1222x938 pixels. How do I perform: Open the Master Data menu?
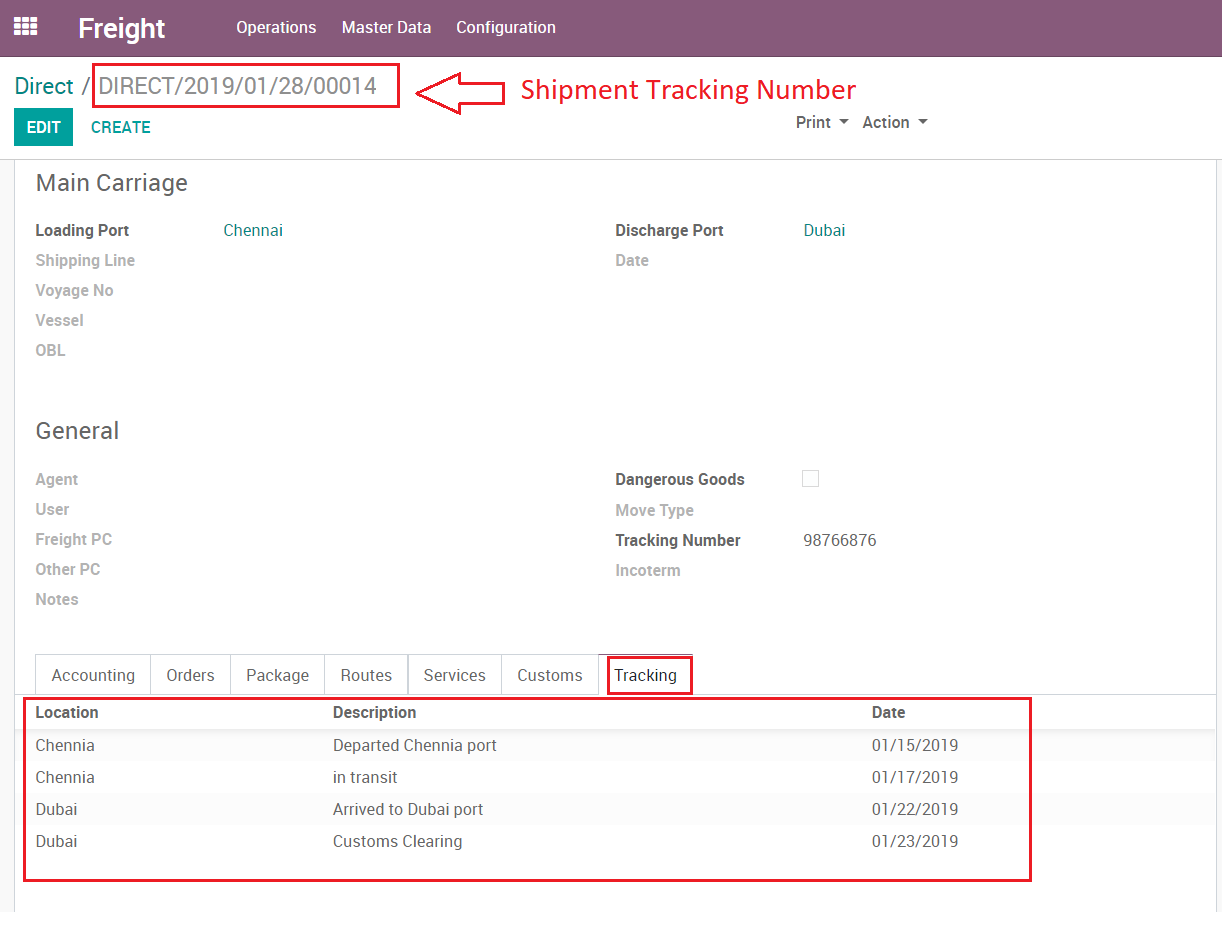[386, 27]
